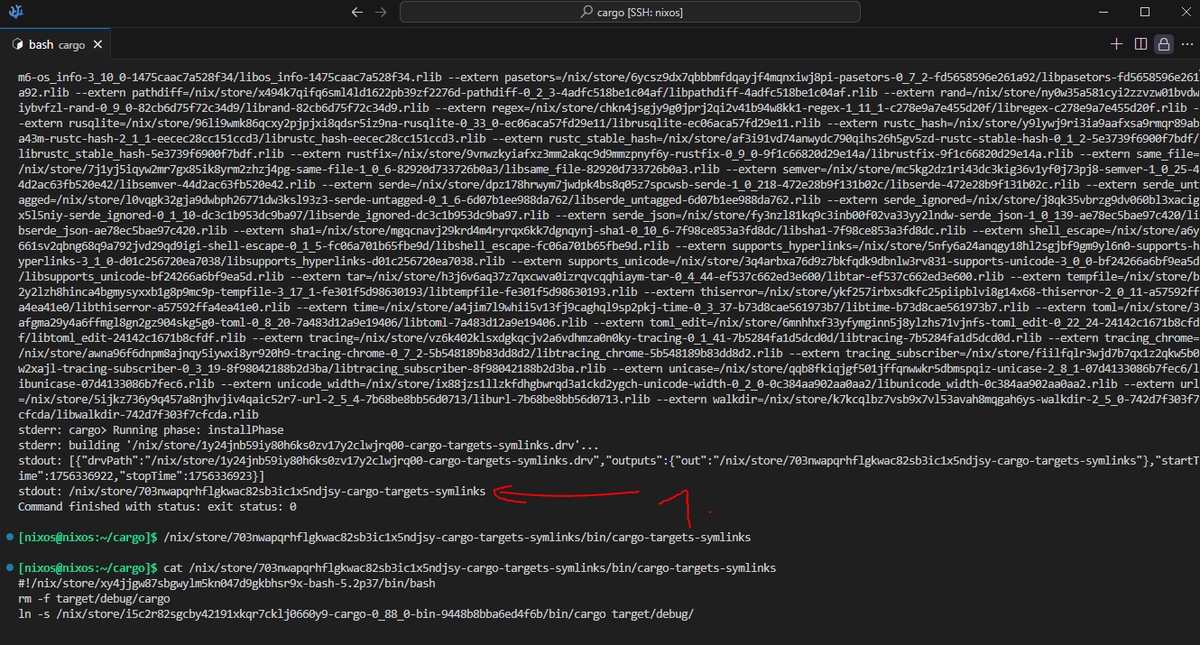Split the terminal using the split icon
The height and width of the screenshot is (645, 1200).
point(1139,44)
